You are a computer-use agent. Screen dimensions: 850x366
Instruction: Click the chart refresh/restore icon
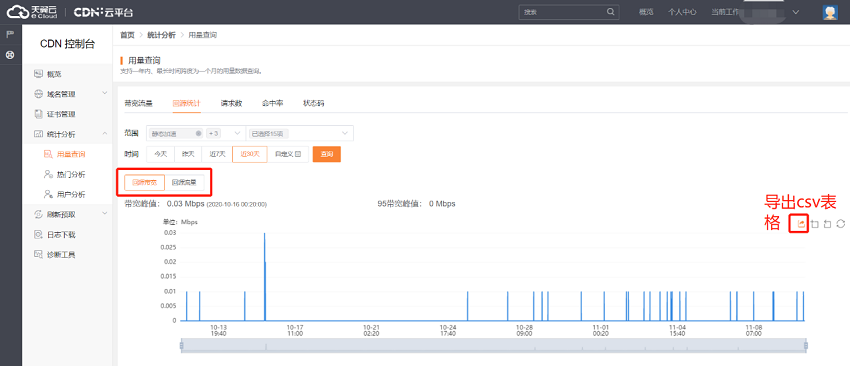click(x=840, y=223)
